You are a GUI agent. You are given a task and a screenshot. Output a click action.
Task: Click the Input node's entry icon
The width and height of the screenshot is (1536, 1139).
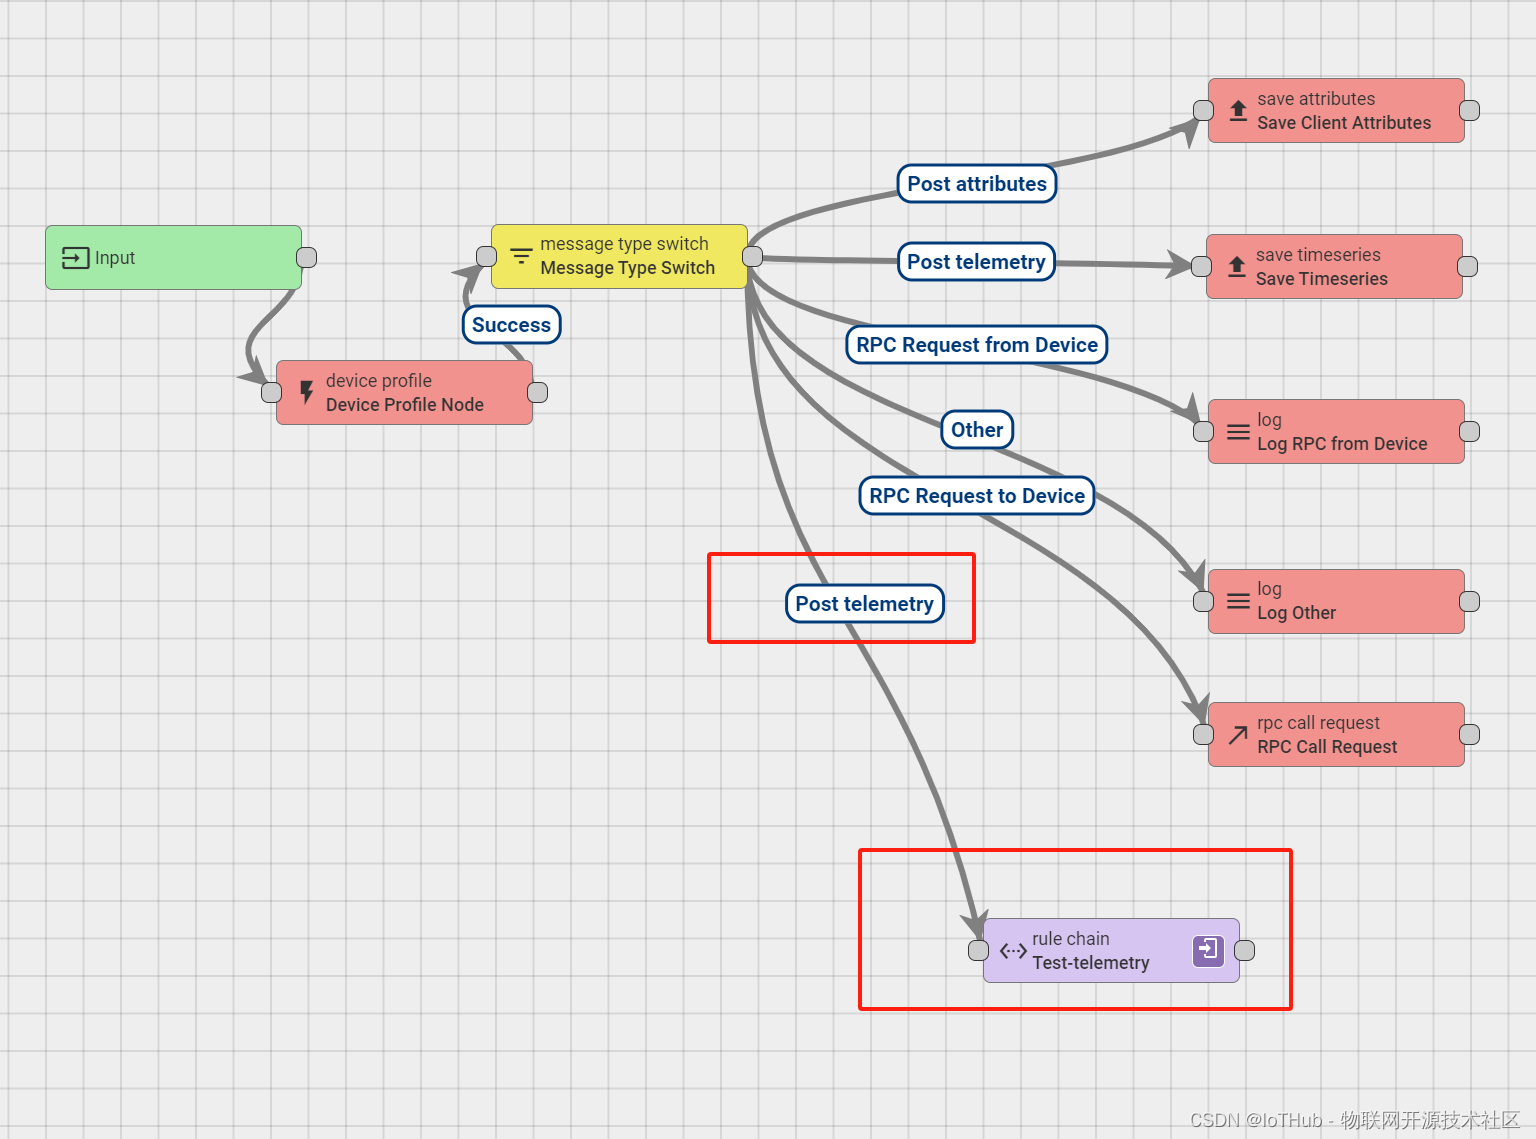[75, 258]
